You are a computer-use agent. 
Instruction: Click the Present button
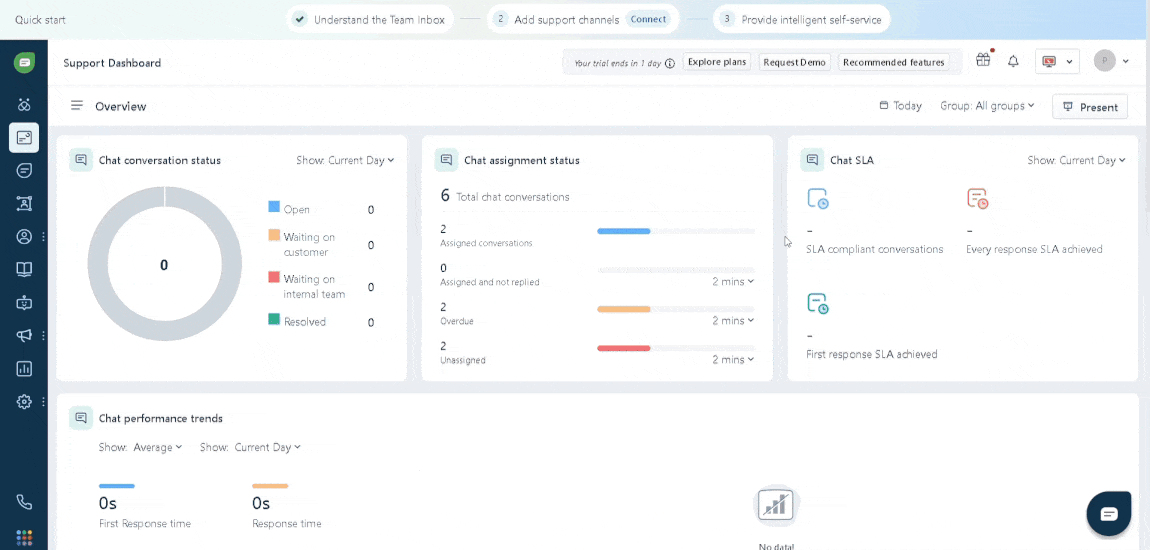tap(1090, 107)
